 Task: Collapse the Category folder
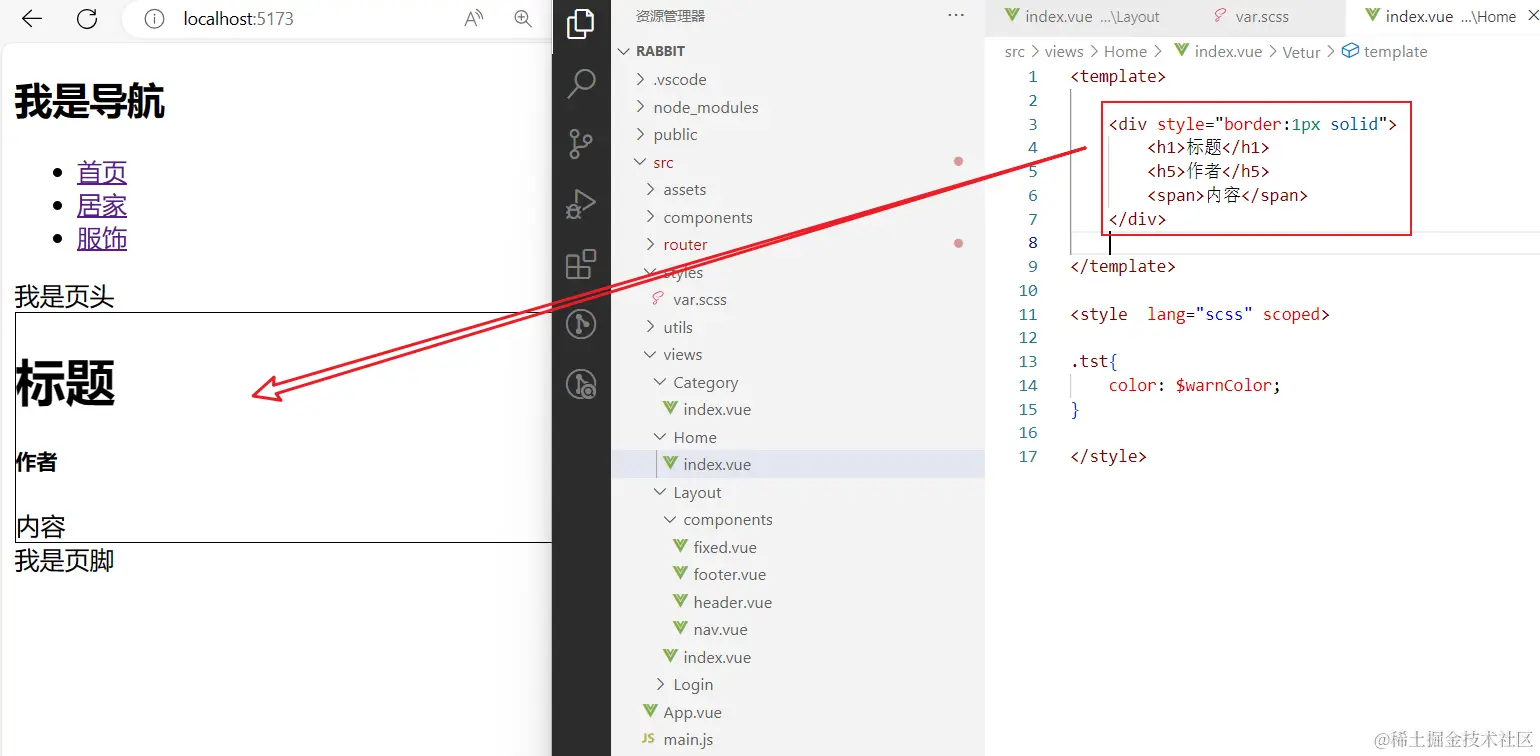(x=661, y=382)
